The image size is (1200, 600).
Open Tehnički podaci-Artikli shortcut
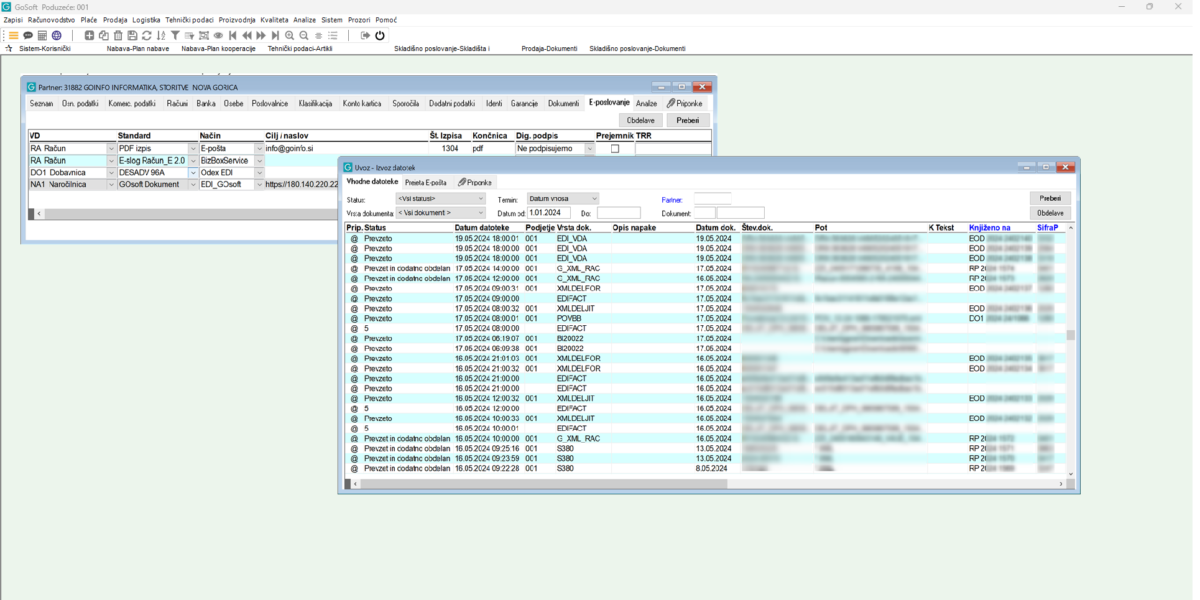[300, 48]
